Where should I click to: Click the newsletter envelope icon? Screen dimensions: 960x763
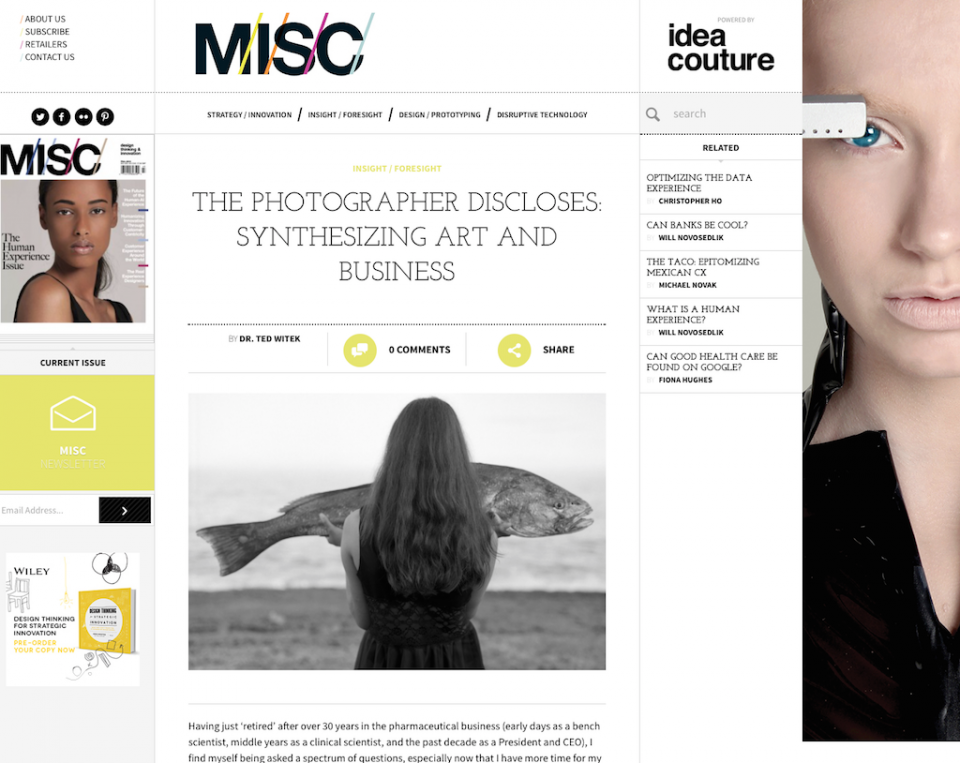coord(73,413)
